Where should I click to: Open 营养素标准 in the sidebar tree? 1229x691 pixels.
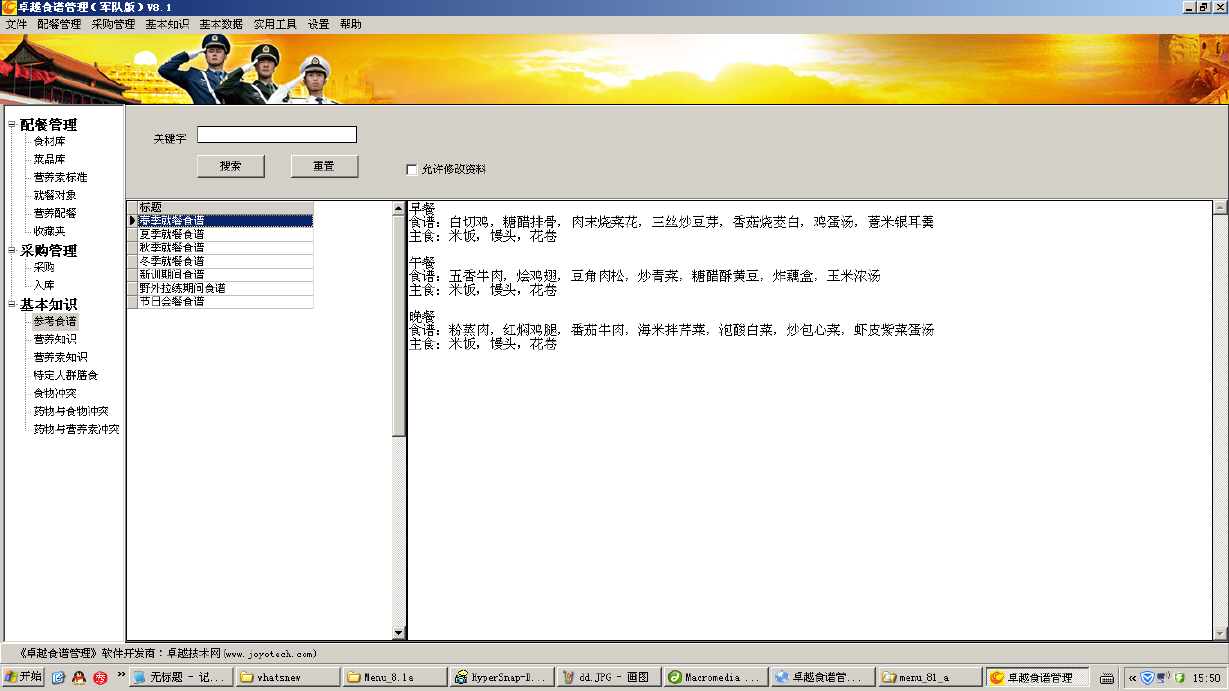click(x=60, y=178)
